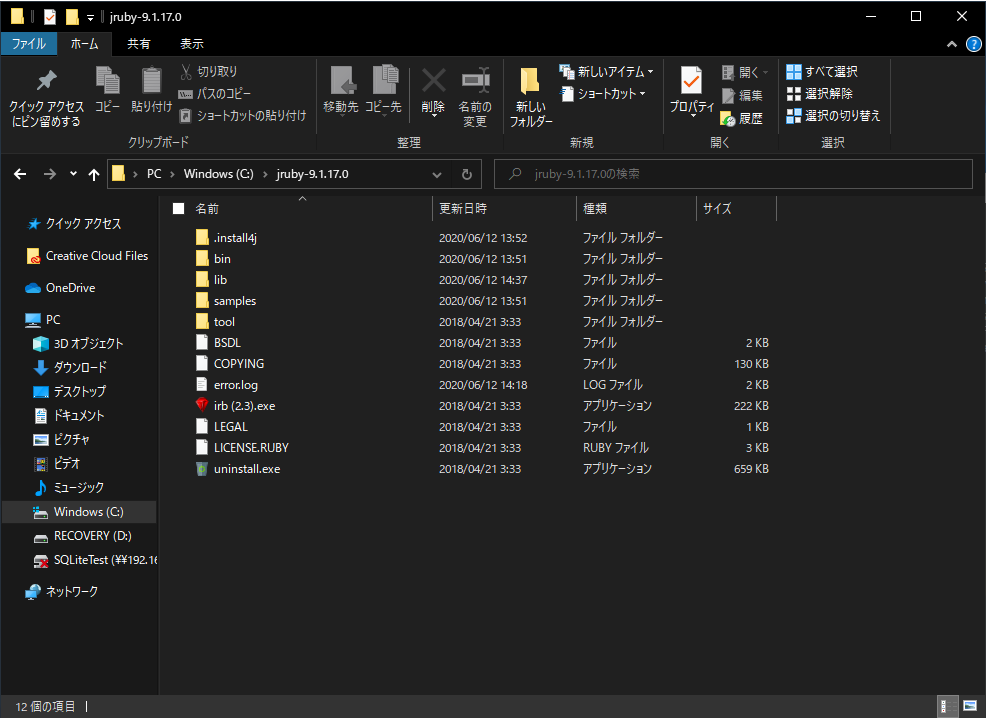Click PC in address breadcrumb
986x718 pixels.
[154, 174]
